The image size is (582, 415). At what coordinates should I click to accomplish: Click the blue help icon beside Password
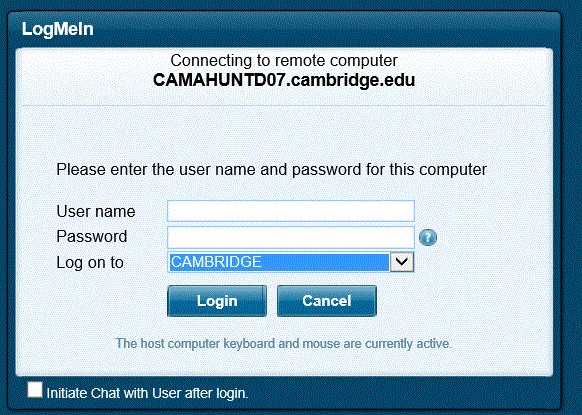pyautogui.click(x=428, y=238)
